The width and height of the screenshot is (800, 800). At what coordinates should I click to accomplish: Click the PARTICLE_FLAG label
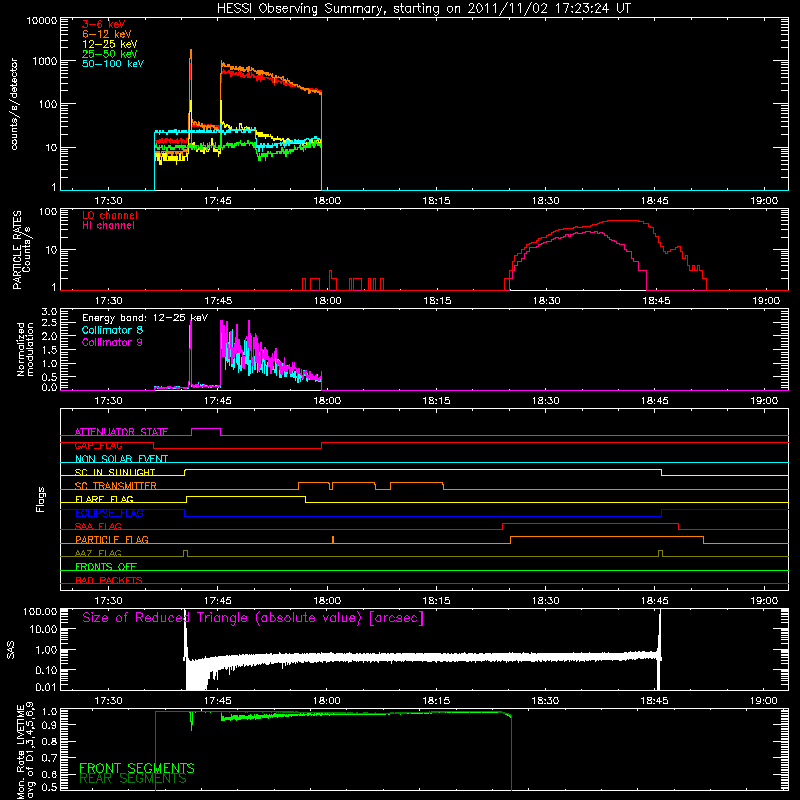tap(112, 539)
